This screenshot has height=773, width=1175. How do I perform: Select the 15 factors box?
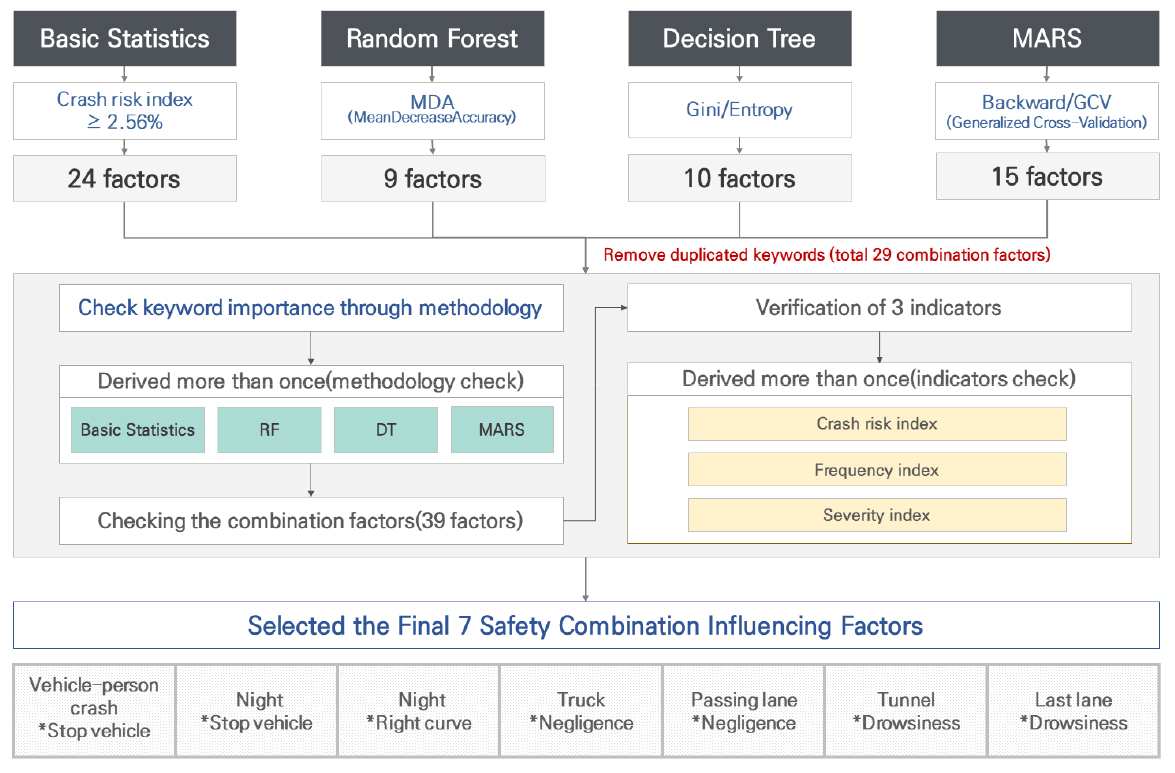pyautogui.click(x=1047, y=177)
